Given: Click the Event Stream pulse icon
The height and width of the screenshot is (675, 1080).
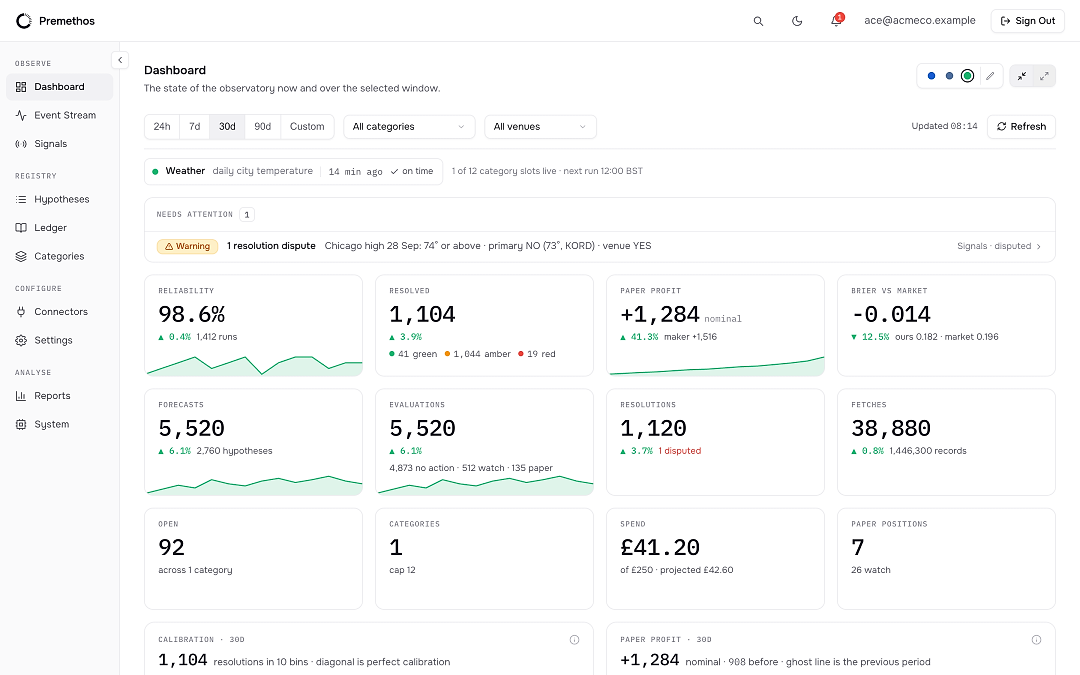Looking at the screenshot, I should (x=21, y=115).
